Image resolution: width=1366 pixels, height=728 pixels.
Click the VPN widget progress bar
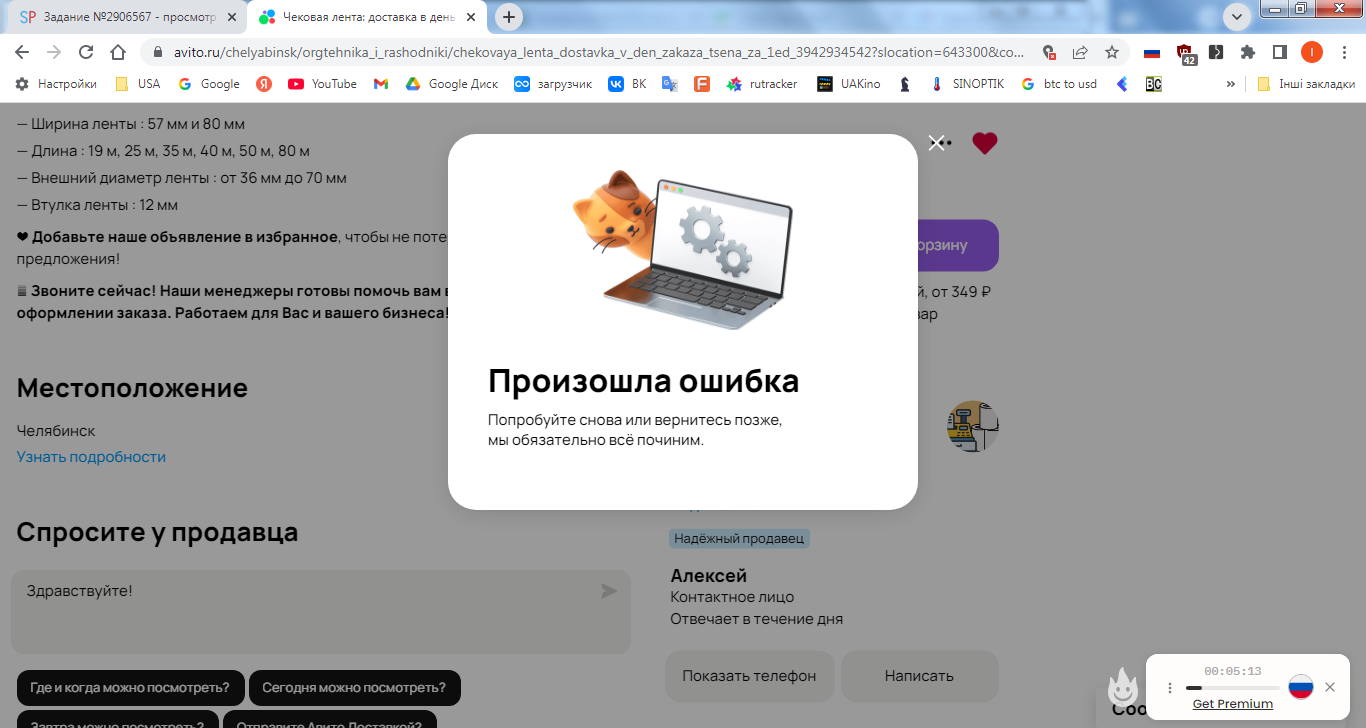click(x=1232, y=688)
